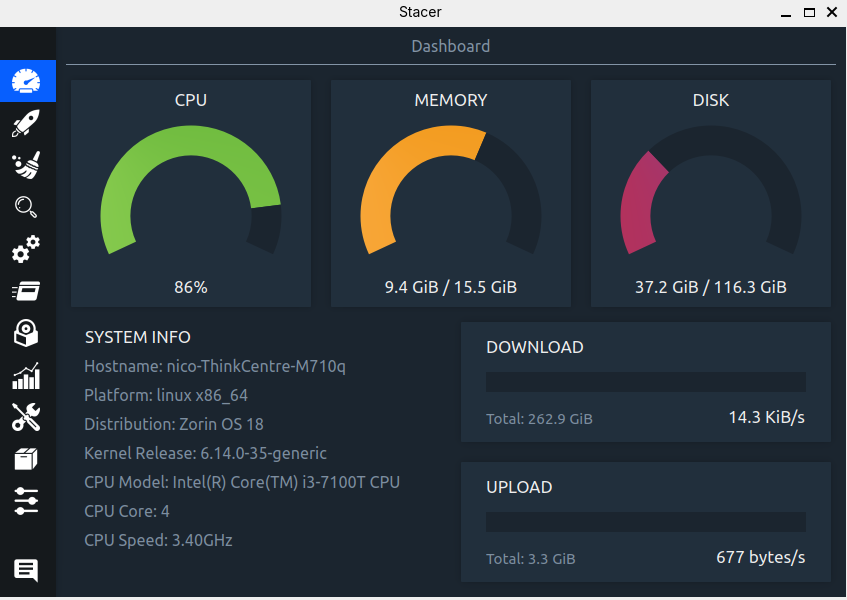
Task: Click the green CPU usage gauge
Action: click(191, 190)
